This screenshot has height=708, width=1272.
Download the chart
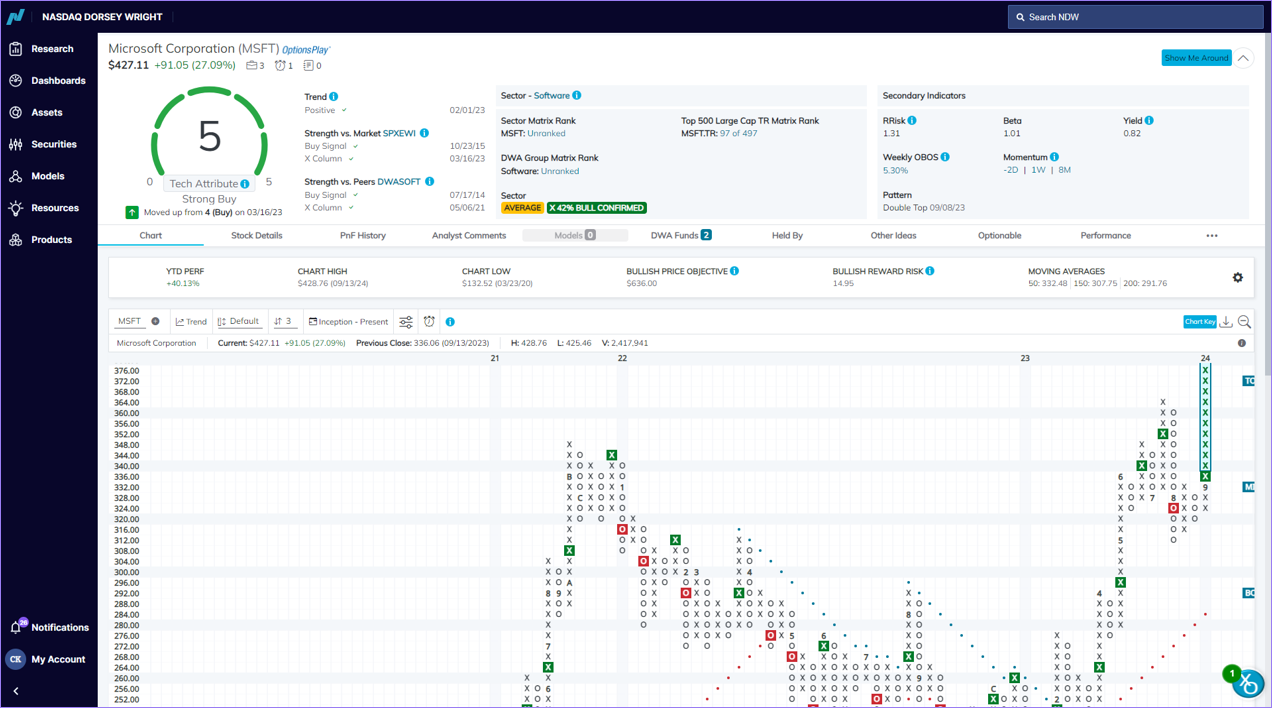[x=1226, y=322]
